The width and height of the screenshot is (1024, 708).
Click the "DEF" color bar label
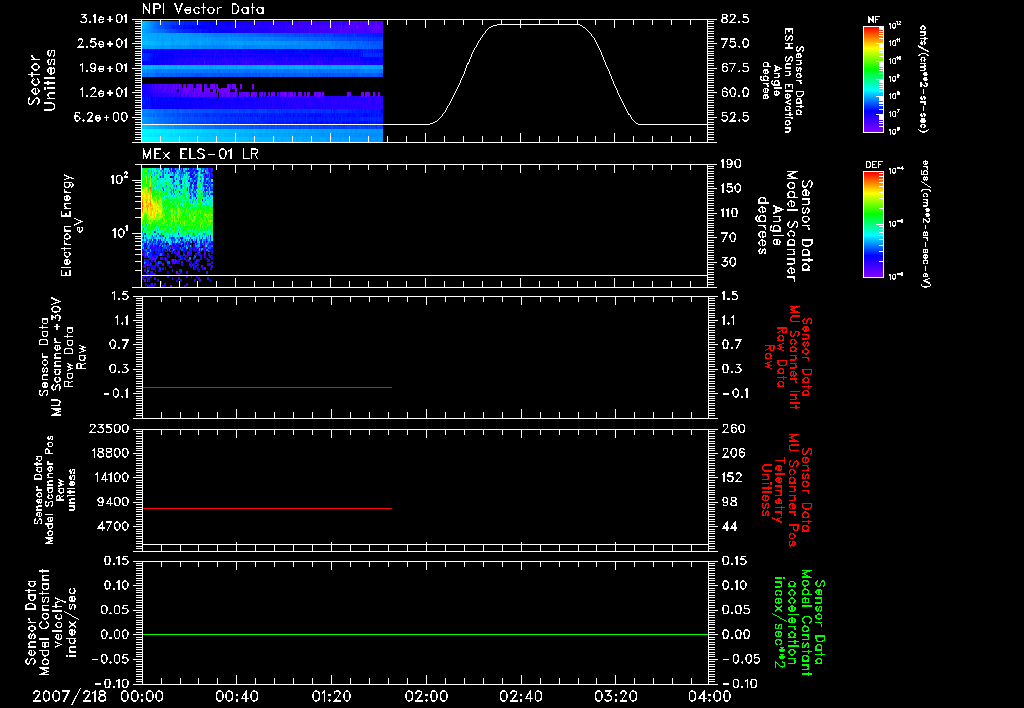(874, 165)
